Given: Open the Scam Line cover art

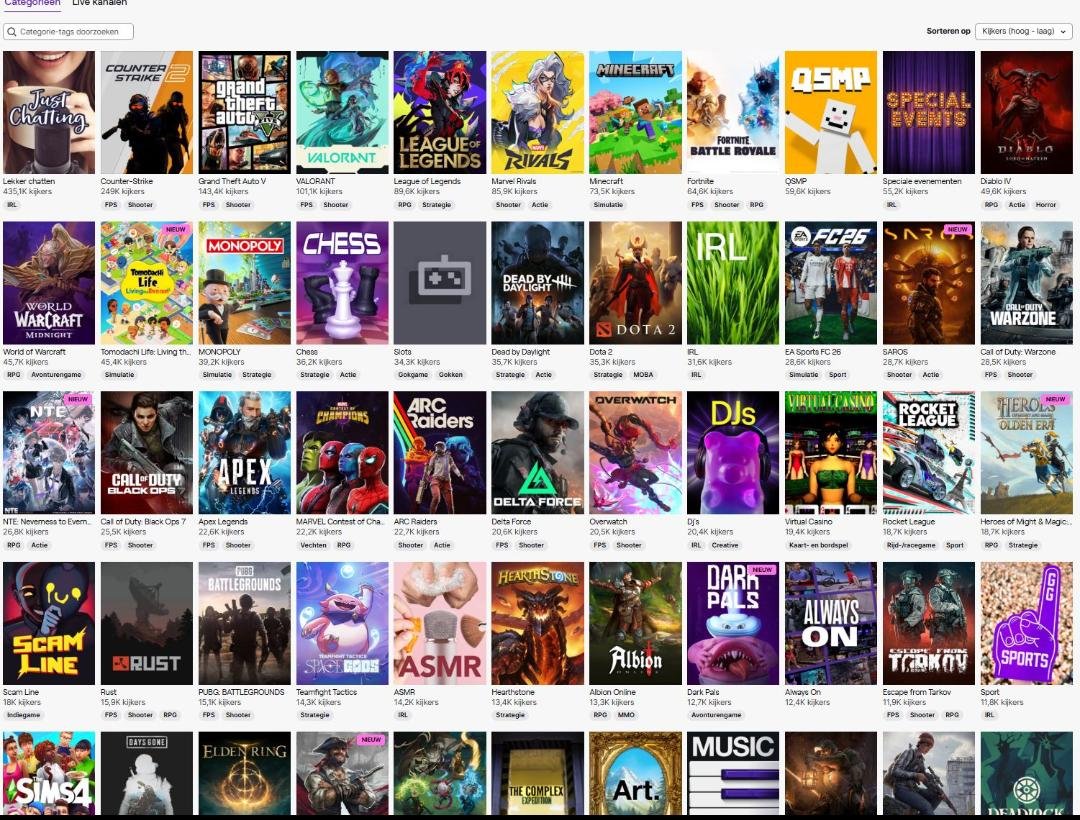Looking at the screenshot, I should tap(49, 623).
